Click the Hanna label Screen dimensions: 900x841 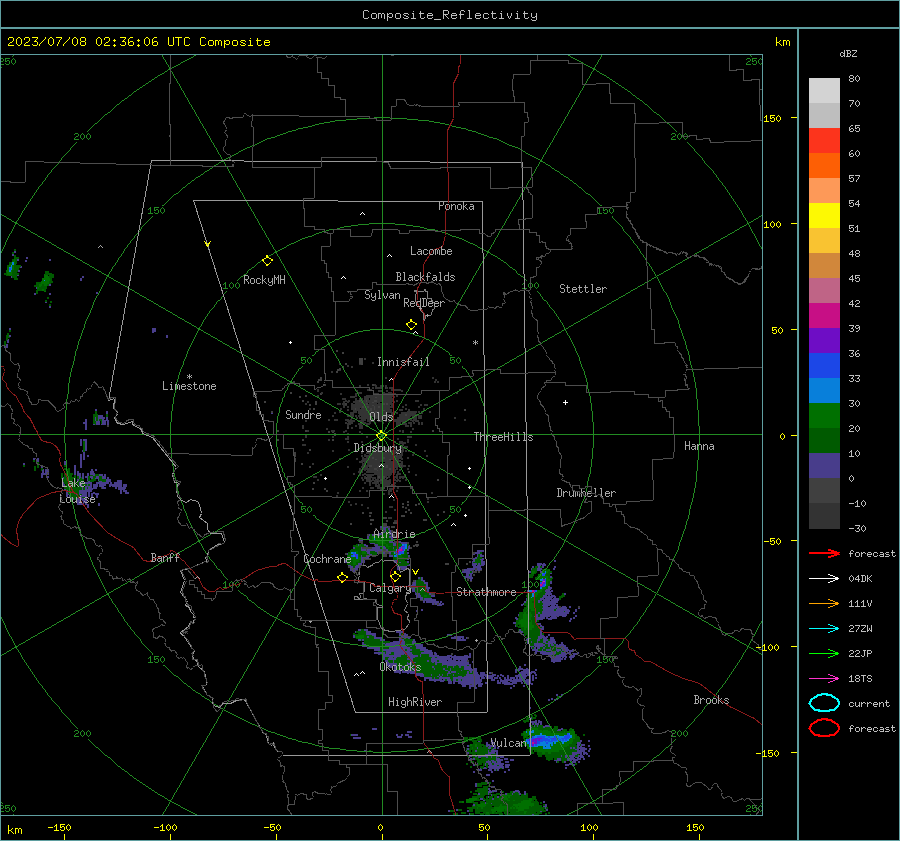[x=699, y=445]
